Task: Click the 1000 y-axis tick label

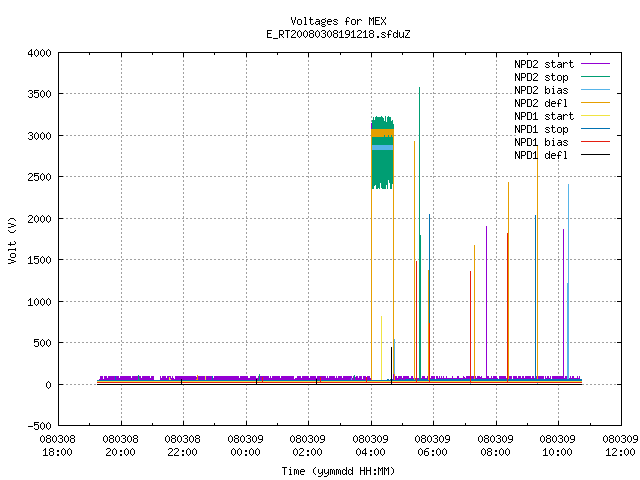Action: pyautogui.click(x=39, y=302)
